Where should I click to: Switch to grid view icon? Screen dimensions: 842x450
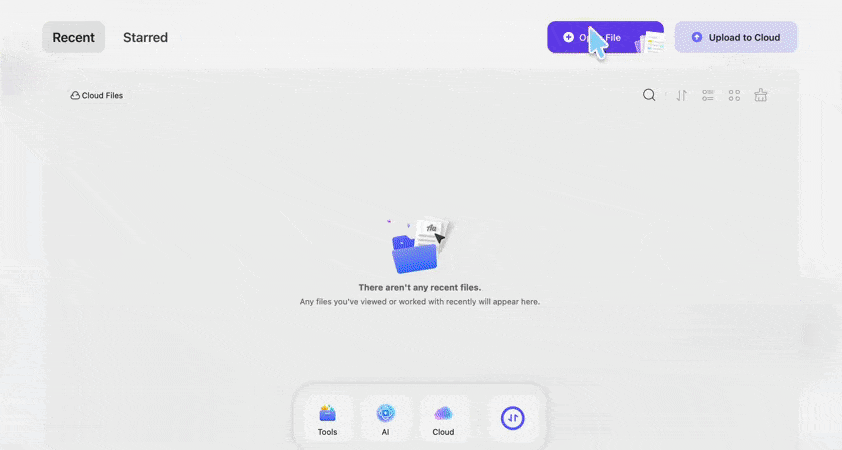pos(734,96)
